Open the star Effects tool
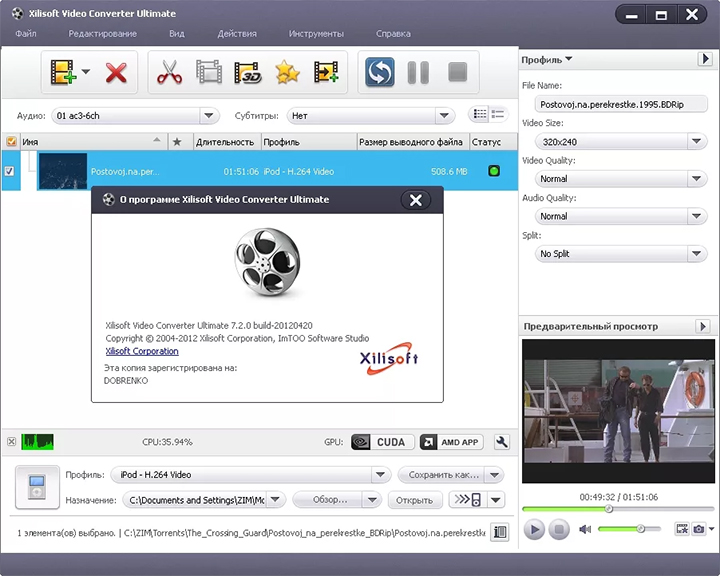Image resolution: width=720 pixels, height=576 pixels. click(287, 72)
